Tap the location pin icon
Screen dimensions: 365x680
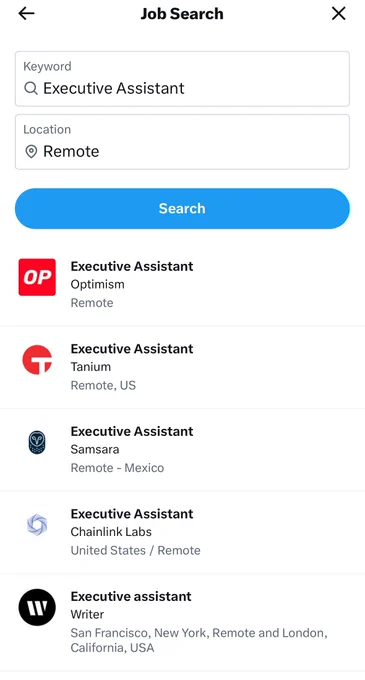[x=31, y=151]
